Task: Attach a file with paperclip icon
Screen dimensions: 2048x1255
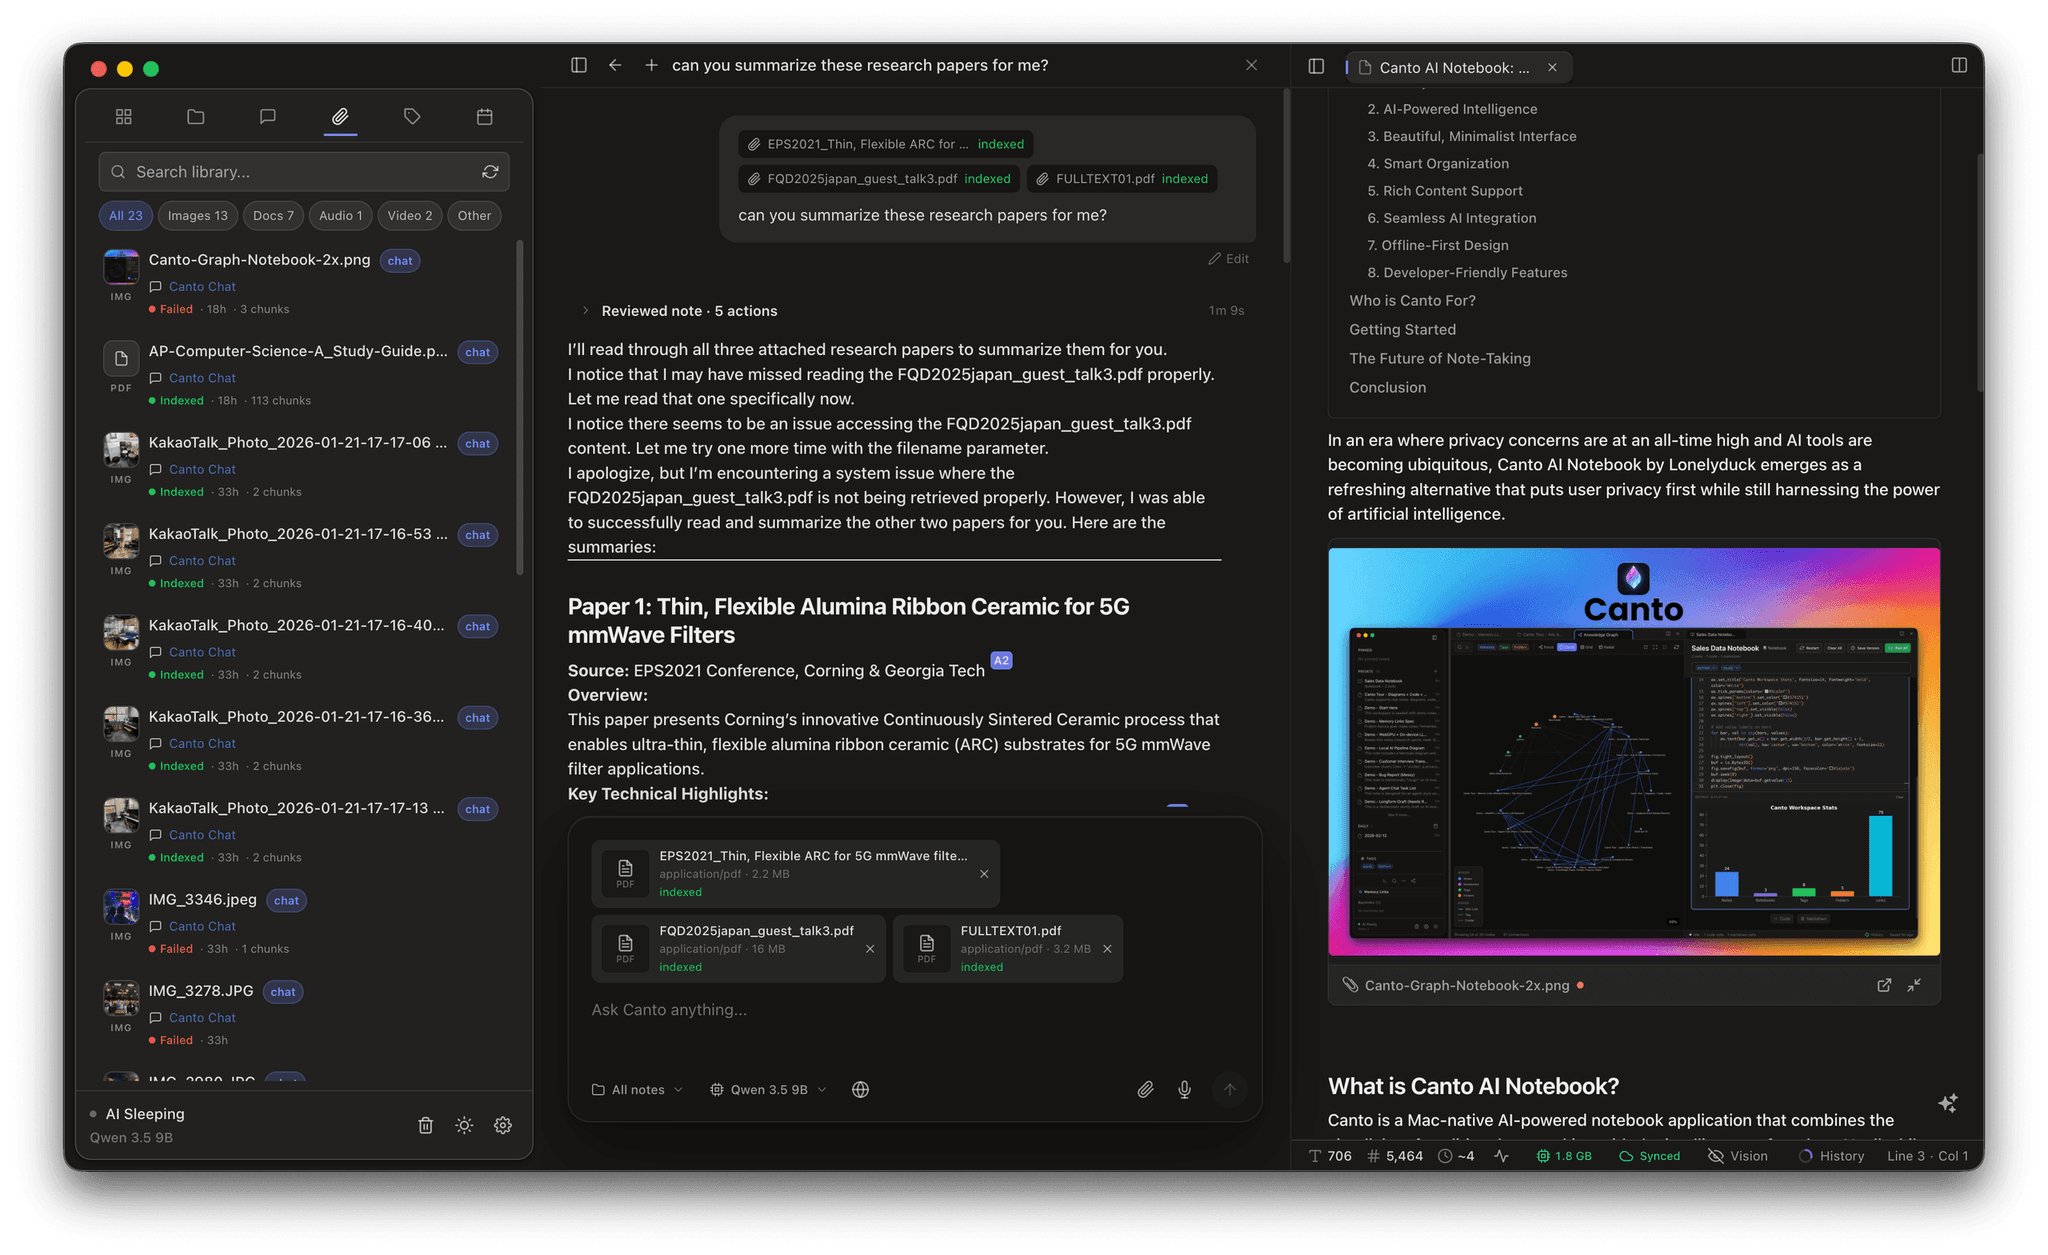Action: tap(1145, 1089)
